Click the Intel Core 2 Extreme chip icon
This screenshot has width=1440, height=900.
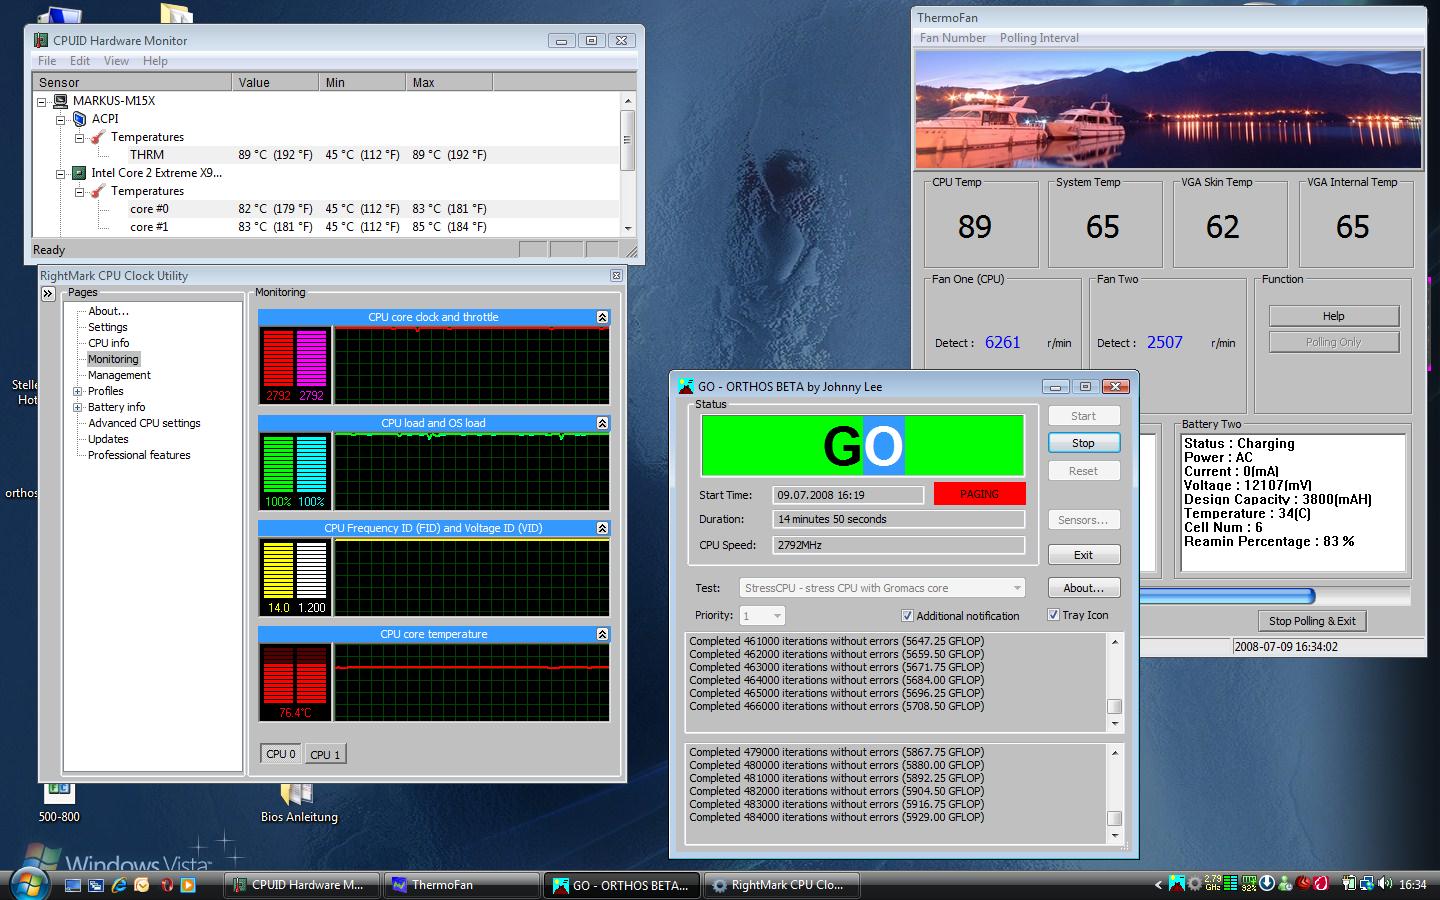click(x=79, y=173)
